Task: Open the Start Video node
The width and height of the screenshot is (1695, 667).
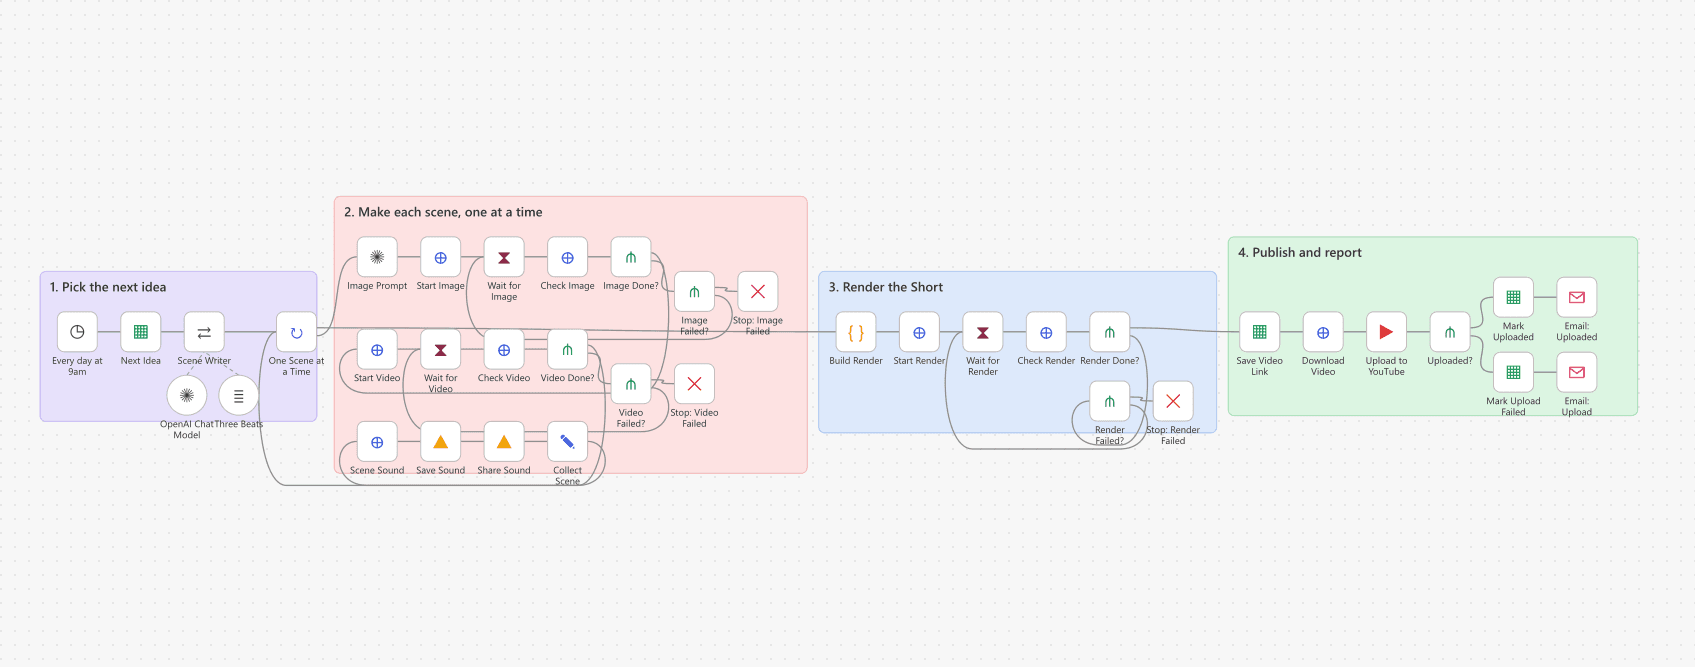Action: point(377,350)
